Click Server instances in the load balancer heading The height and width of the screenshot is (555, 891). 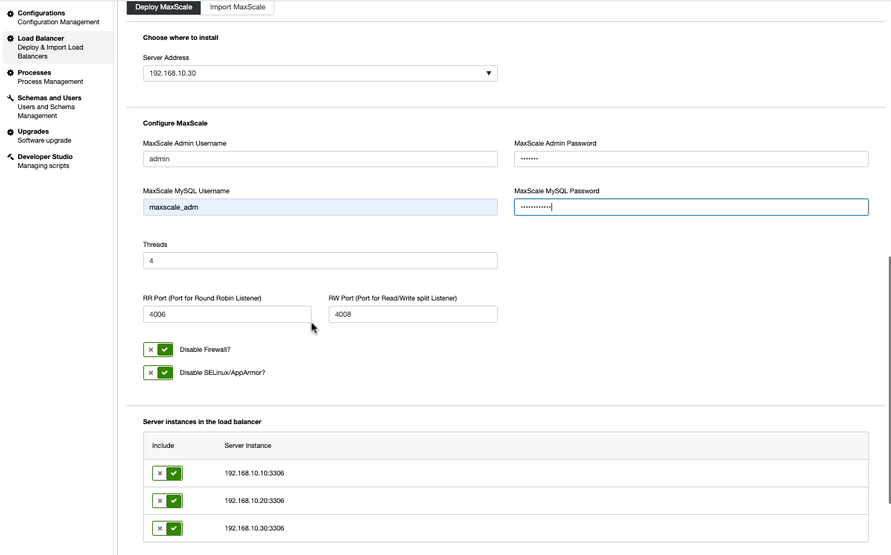[x=202, y=422]
